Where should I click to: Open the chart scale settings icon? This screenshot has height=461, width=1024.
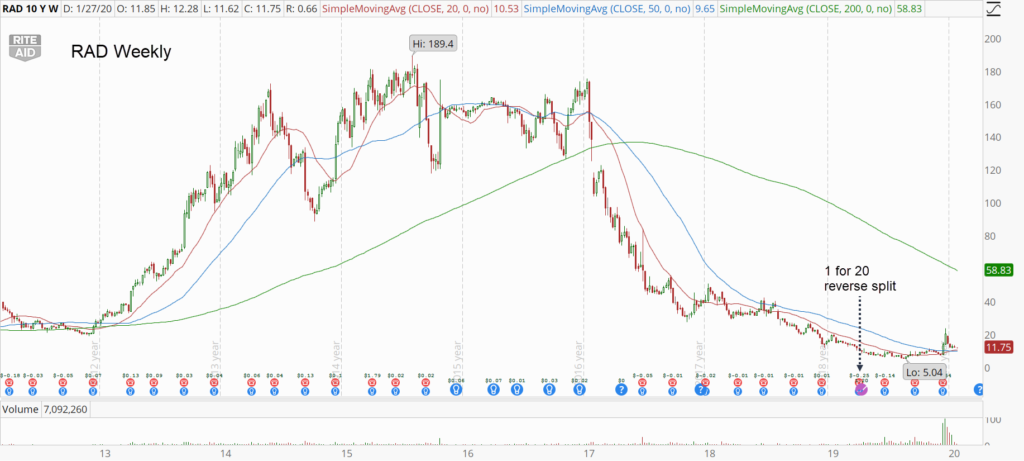click(x=993, y=8)
